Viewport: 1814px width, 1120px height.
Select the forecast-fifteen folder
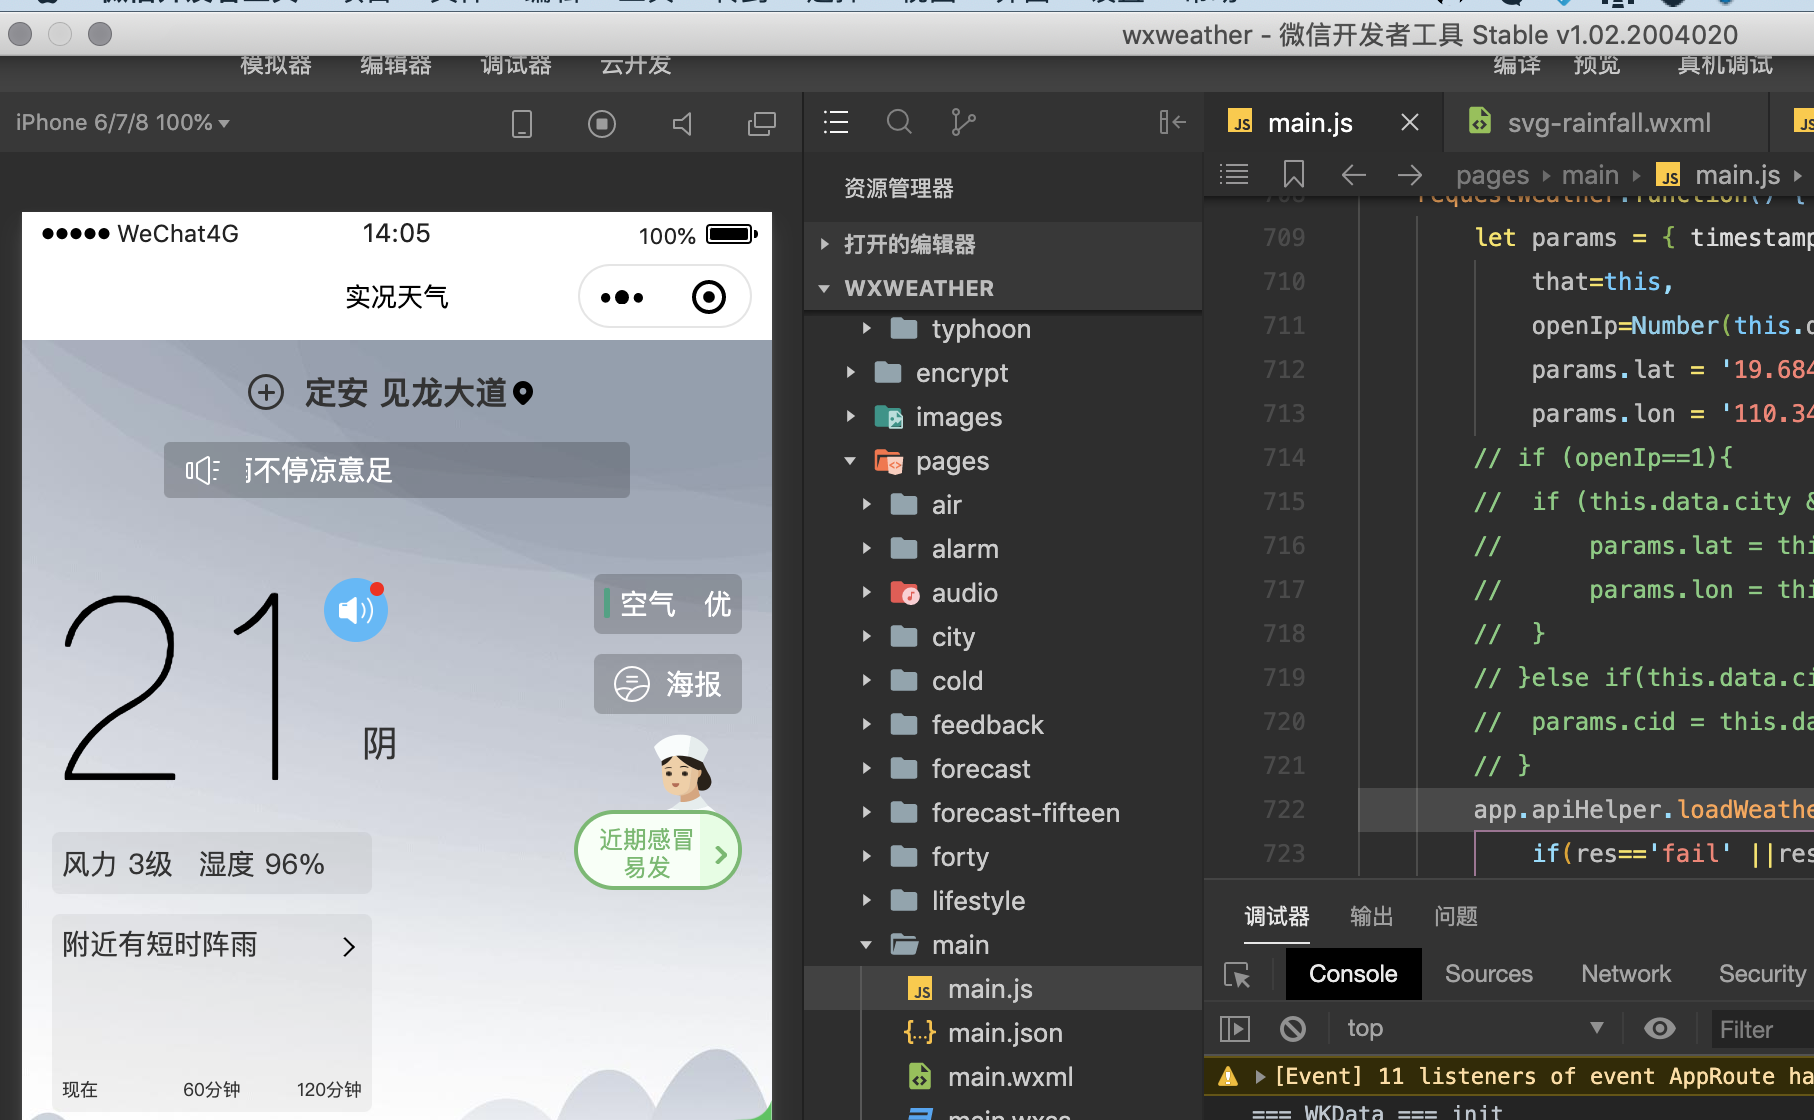point(1003,813)
